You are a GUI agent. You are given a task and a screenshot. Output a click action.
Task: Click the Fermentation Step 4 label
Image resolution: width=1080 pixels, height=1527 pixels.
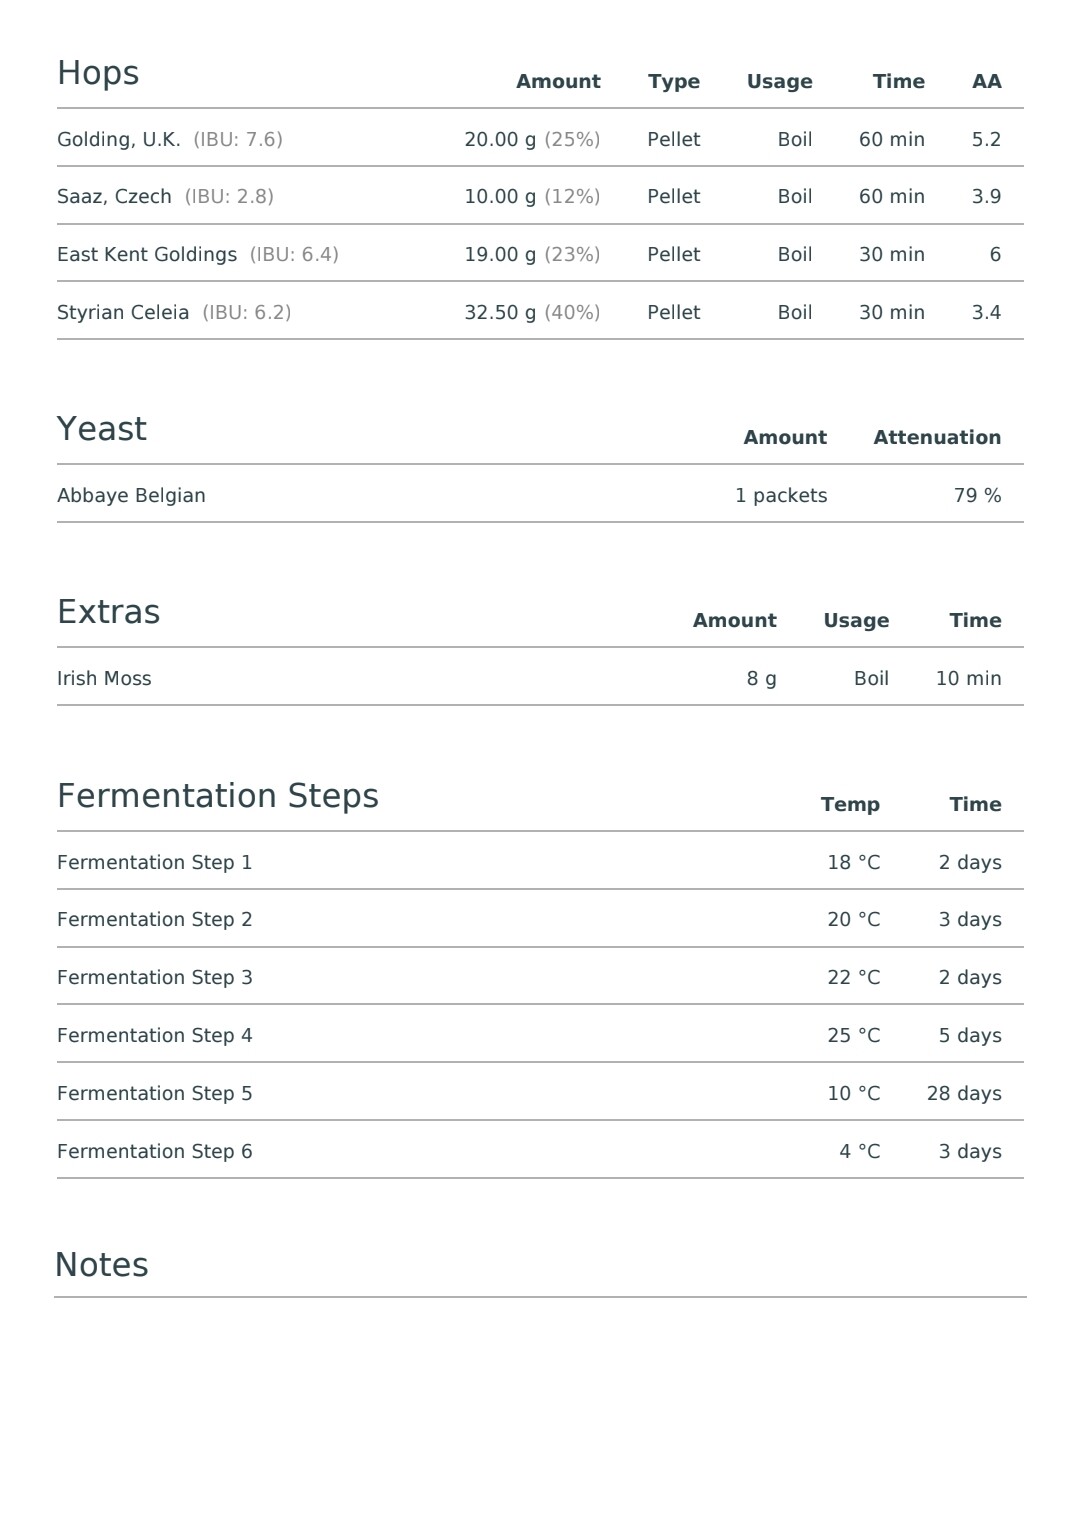(155, 1036)
